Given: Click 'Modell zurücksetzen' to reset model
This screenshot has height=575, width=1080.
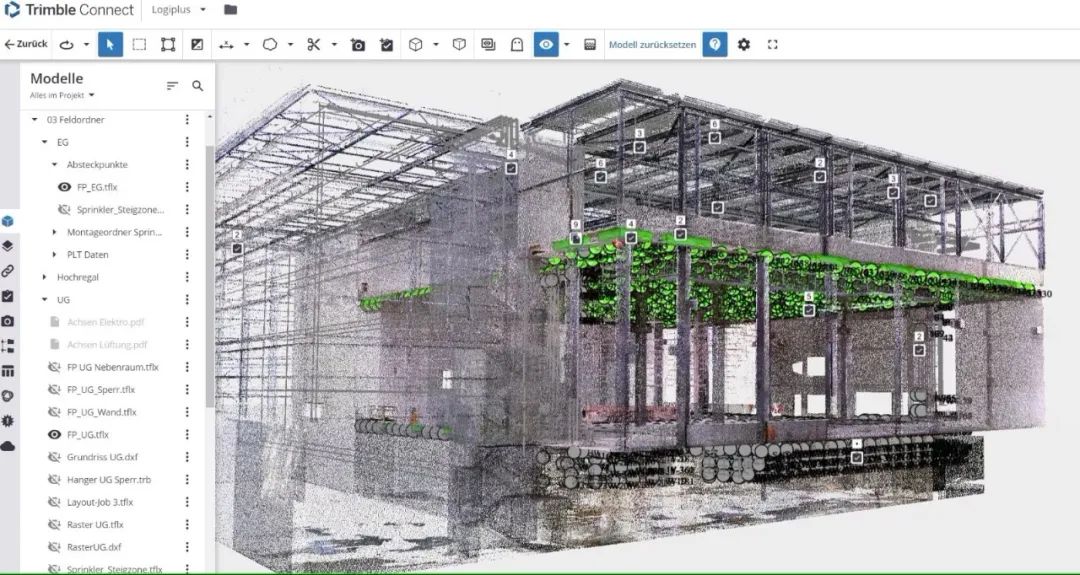Looking at the screenshot, I should coord(652,44).
